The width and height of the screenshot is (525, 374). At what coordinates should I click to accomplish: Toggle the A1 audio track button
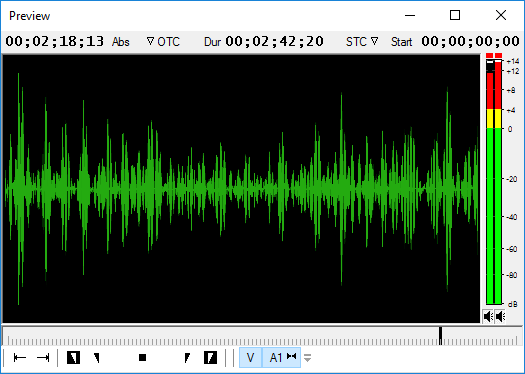pyautogui.click(x=282, y=358)
